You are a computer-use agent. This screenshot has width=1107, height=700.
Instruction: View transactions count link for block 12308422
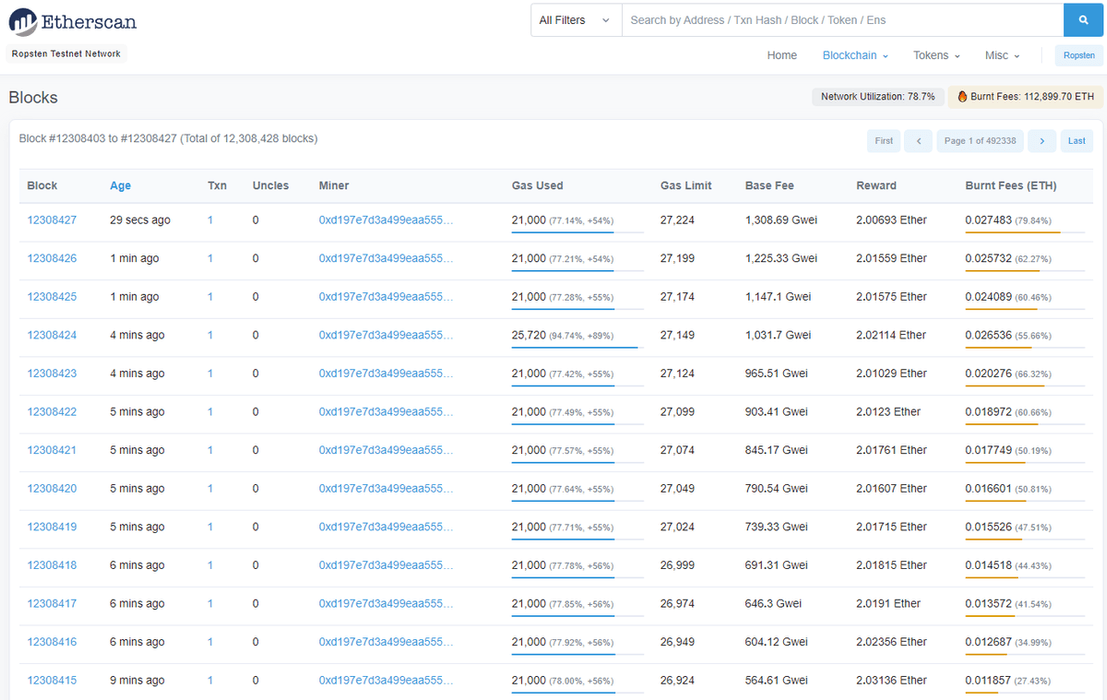point(210,412)
